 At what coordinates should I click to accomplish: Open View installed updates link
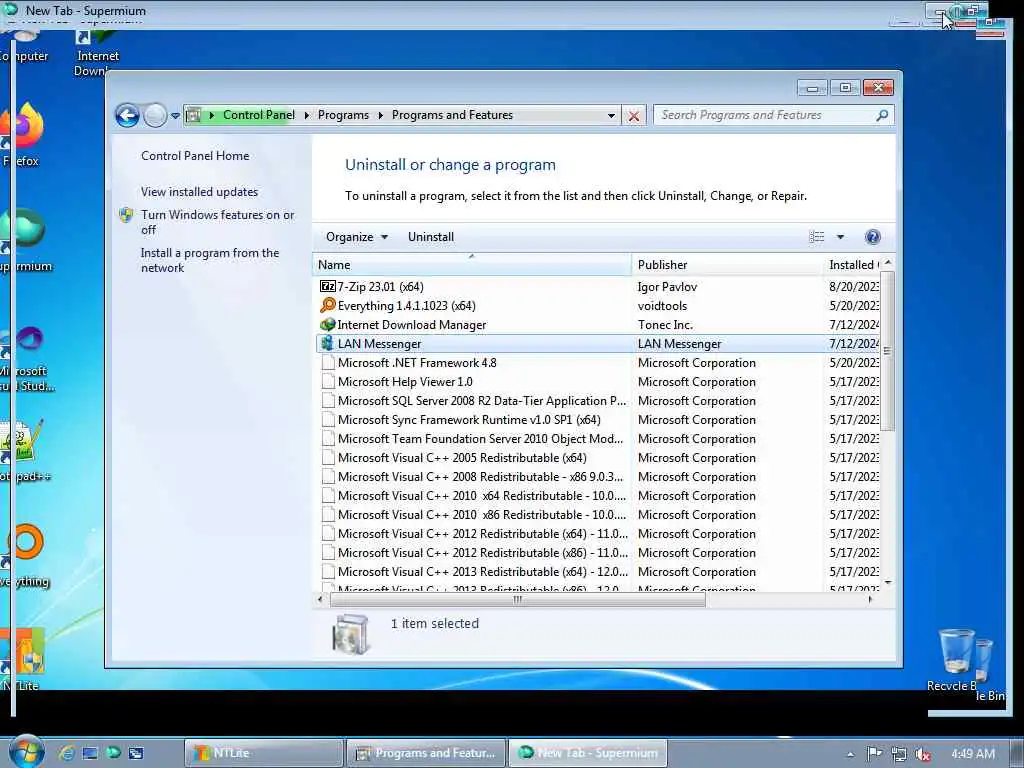point(199,191)
